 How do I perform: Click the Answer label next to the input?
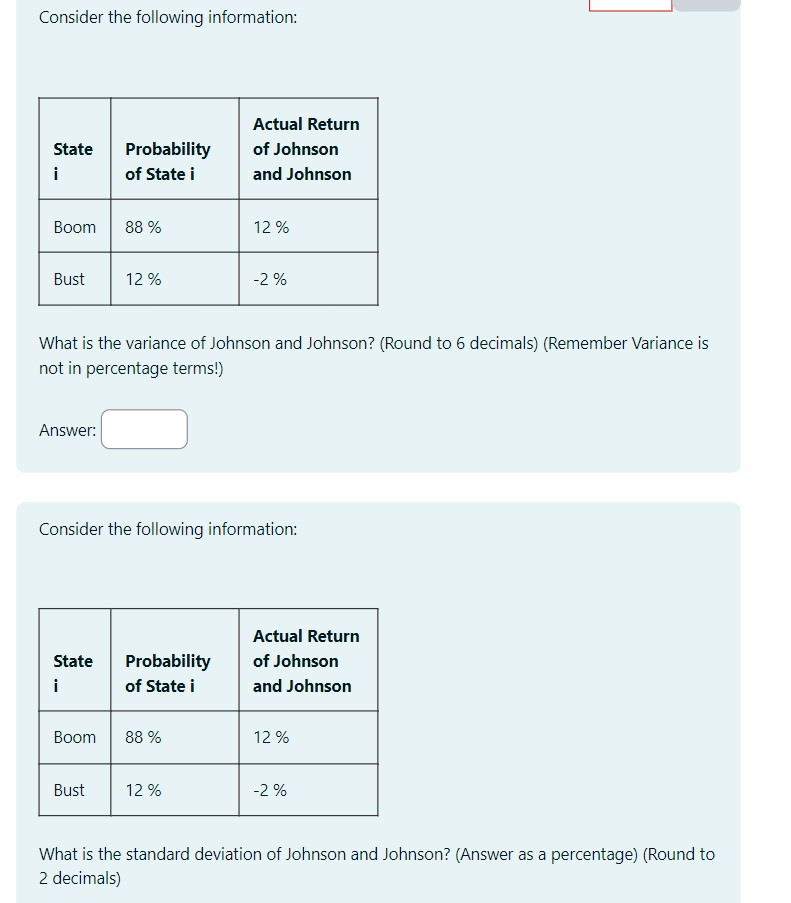pos(66,429)
